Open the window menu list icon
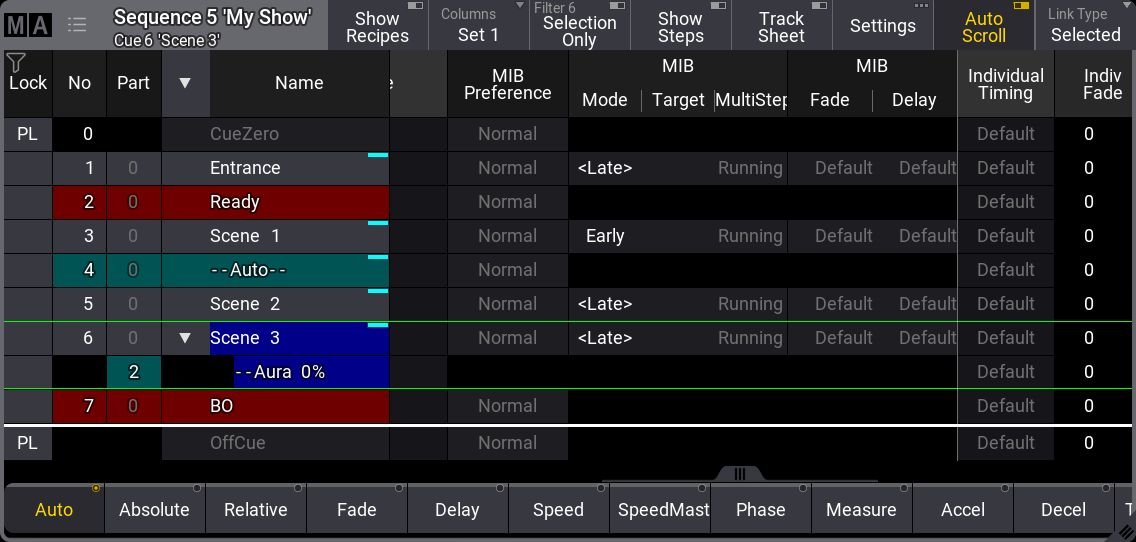The image size is (1136, 542). [76, 25]
